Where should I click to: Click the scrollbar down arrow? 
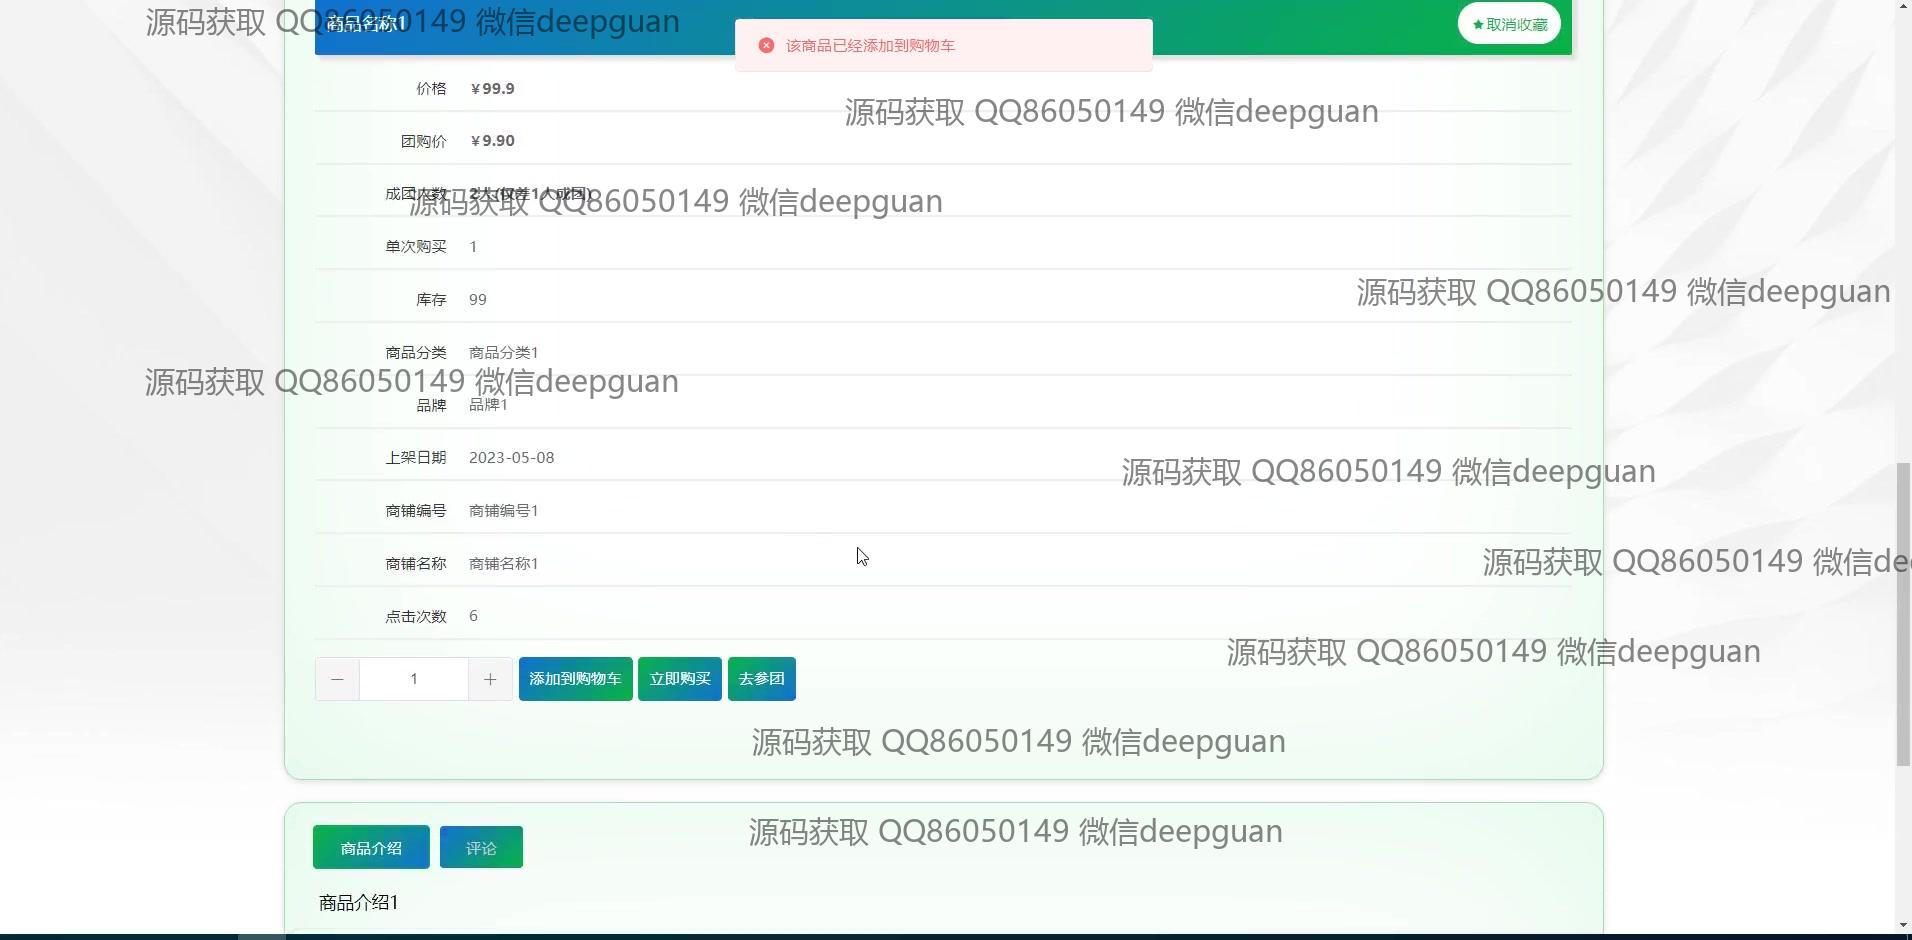[1902, 925]
